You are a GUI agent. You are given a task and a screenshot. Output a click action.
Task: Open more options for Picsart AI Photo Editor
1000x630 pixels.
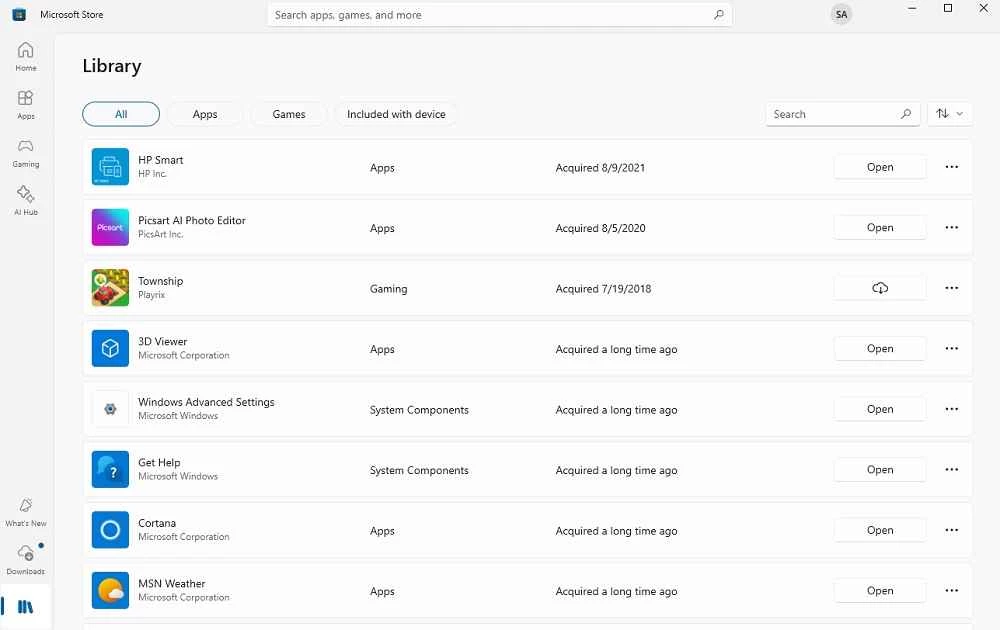click(951, 228)
